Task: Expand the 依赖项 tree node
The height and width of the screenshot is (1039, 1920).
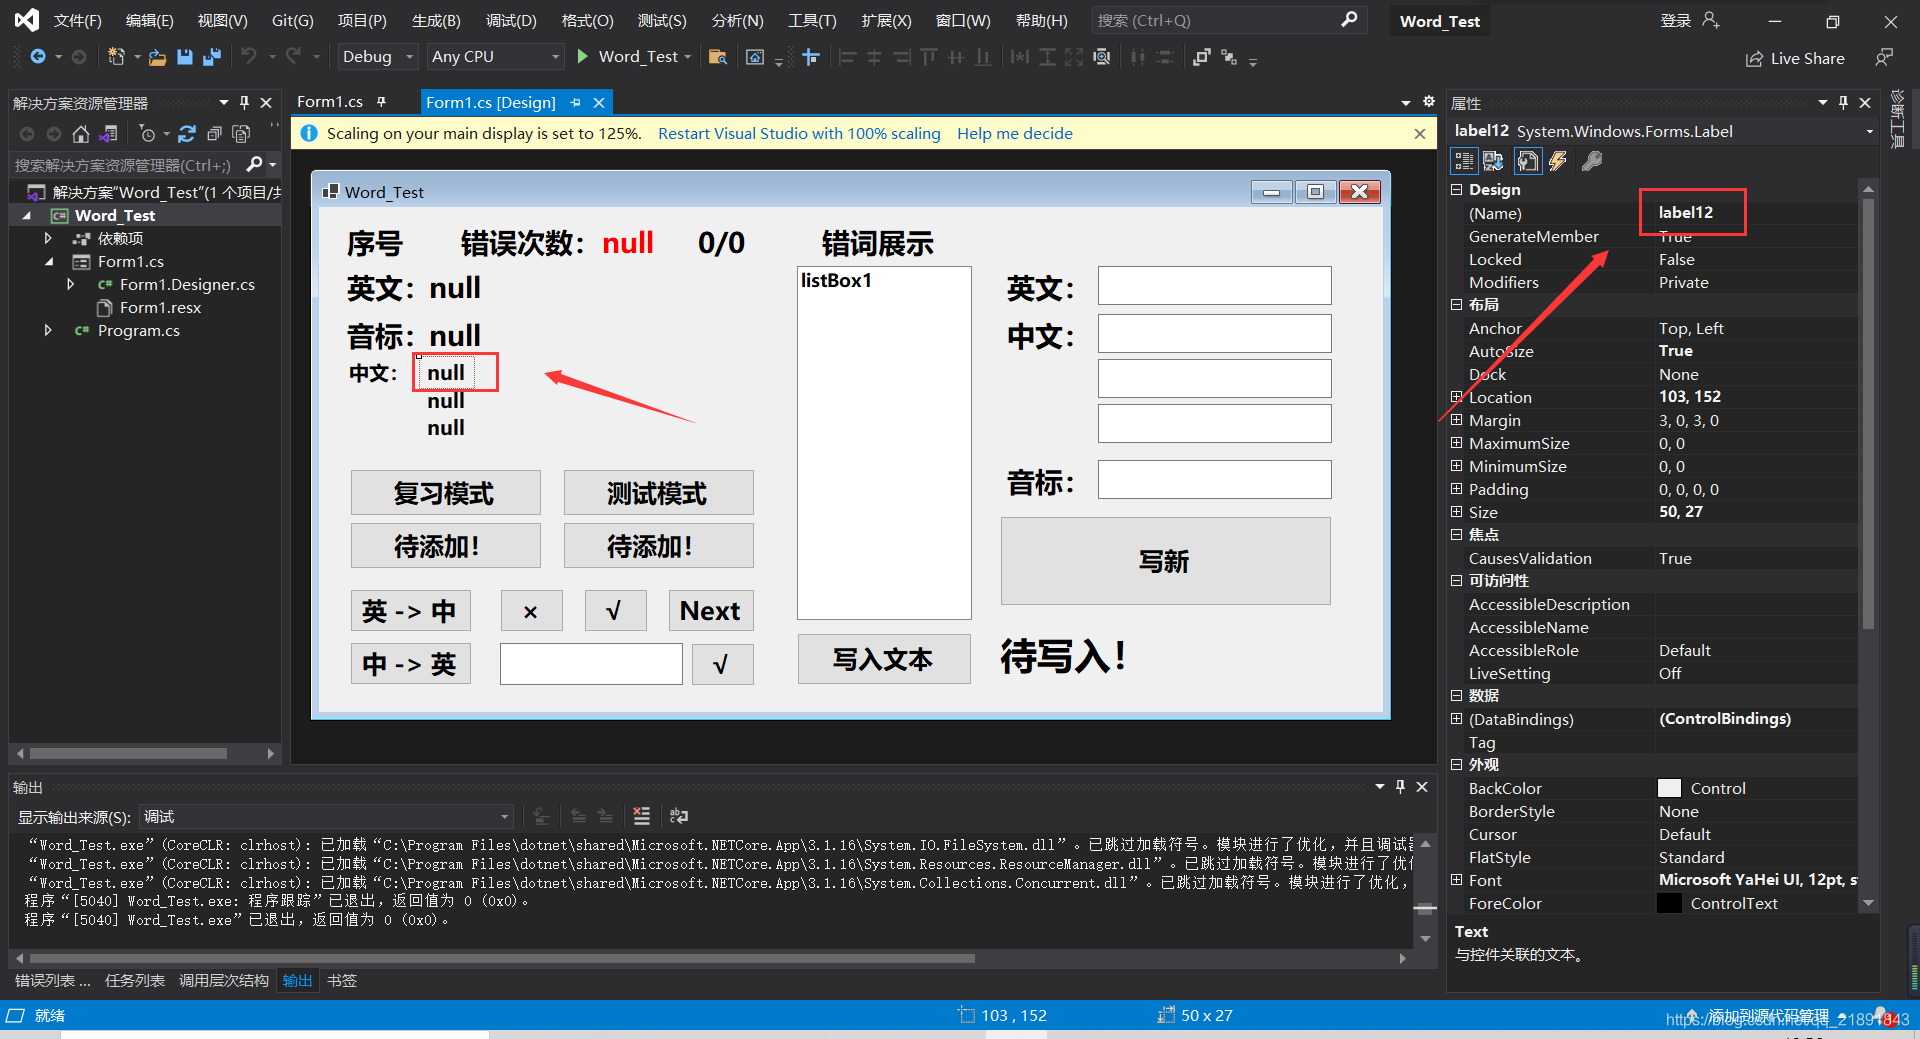Action: point(47,238)
